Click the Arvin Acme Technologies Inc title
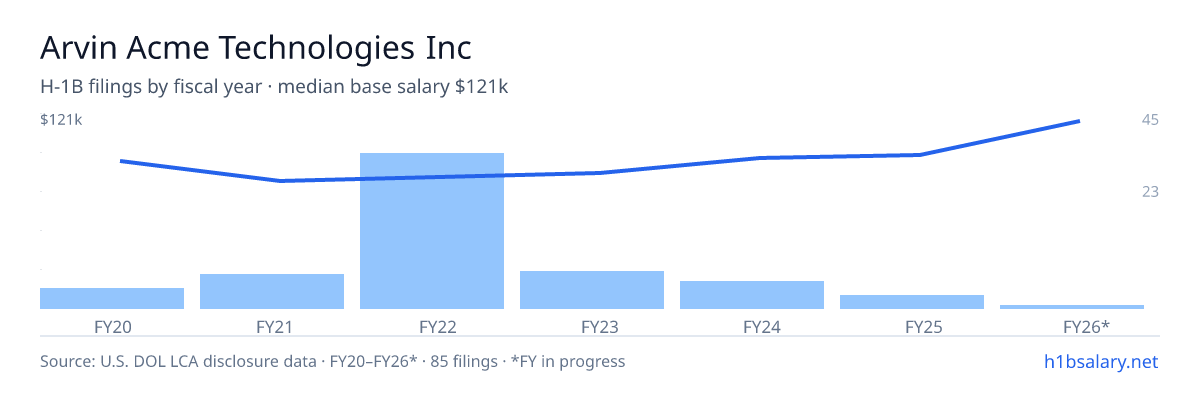1200x400 pixels. pyautogui.click(x=255, y=48)
